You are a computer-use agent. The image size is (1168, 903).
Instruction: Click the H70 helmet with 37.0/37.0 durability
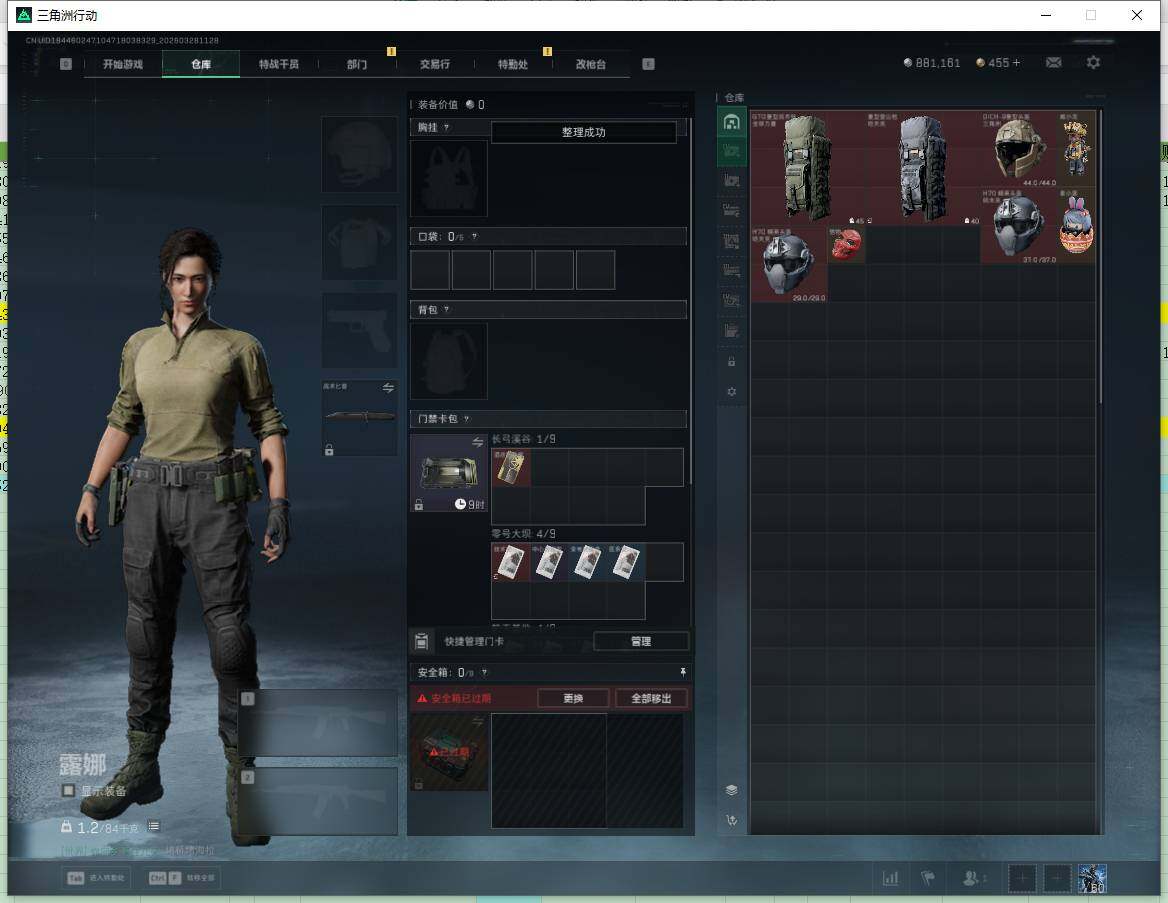(x=1018, y=225)
